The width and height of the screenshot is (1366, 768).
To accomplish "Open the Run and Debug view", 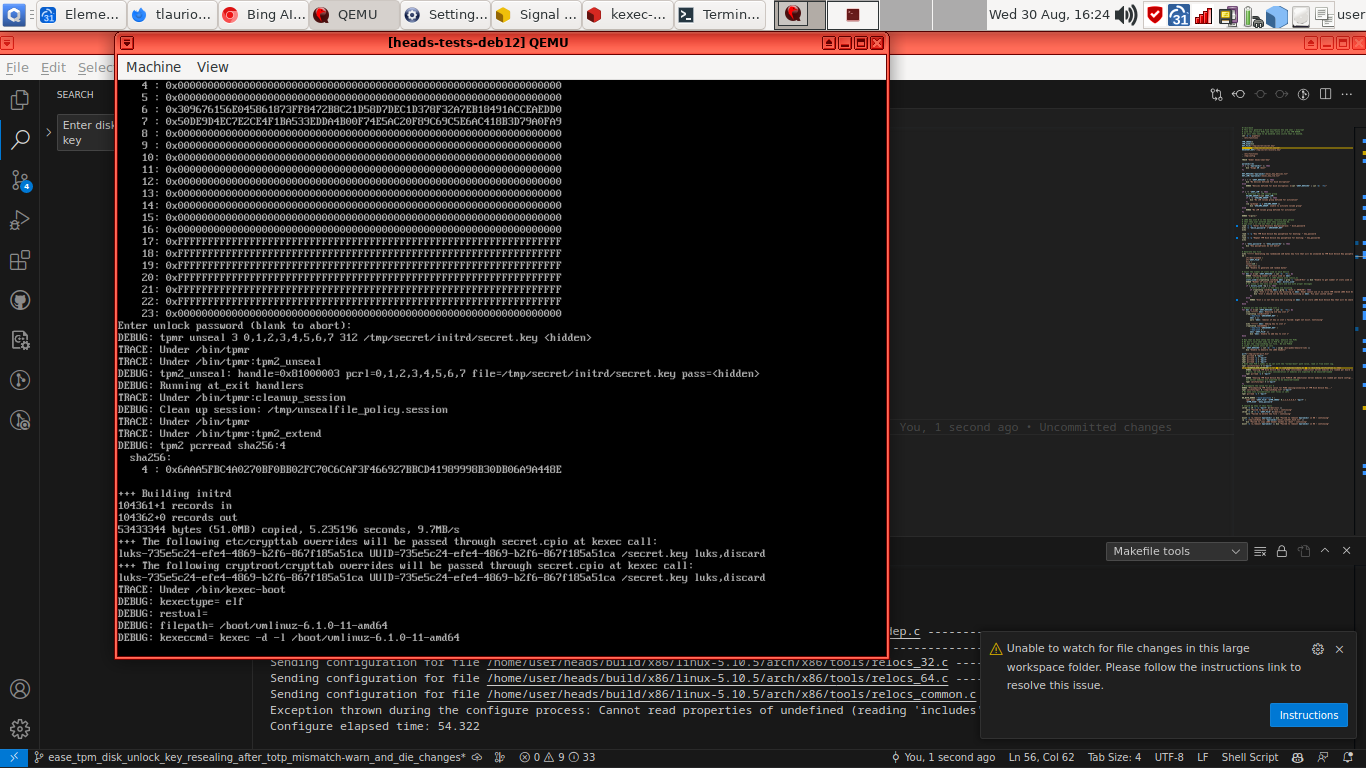I will click(20, 220).
